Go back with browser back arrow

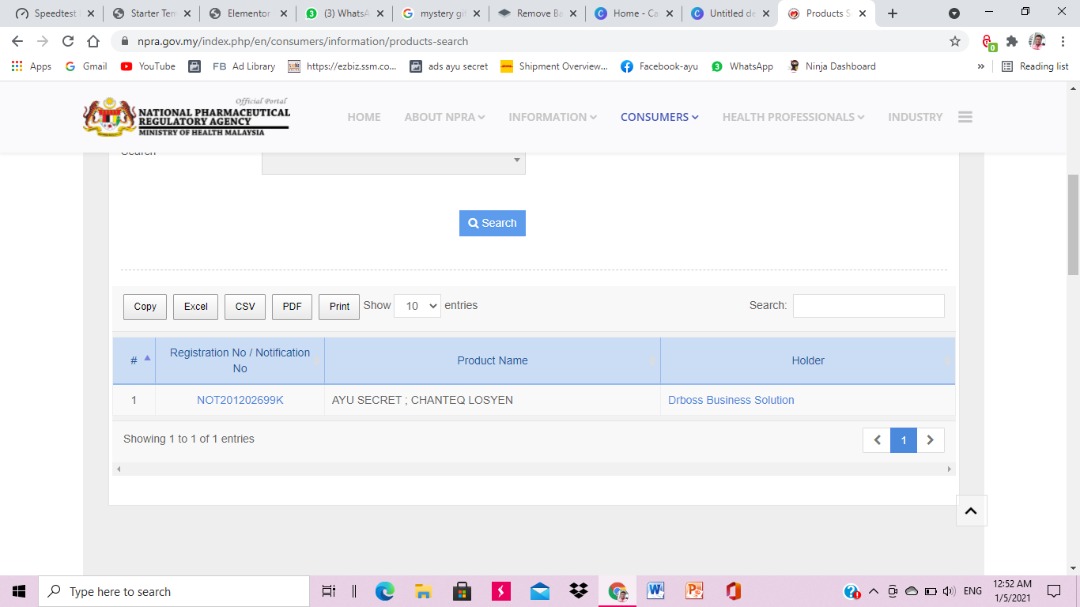[x=17, y=41]
